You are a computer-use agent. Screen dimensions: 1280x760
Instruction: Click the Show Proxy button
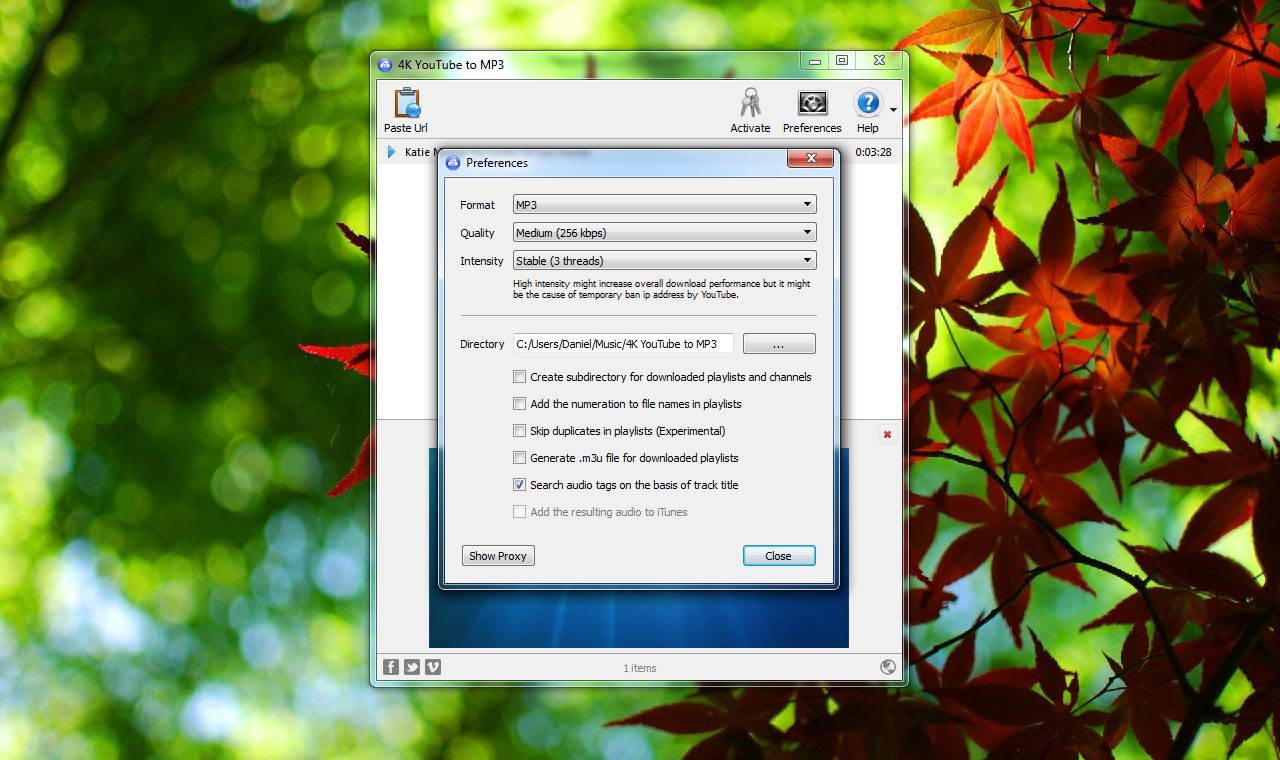tap(498, 556)
